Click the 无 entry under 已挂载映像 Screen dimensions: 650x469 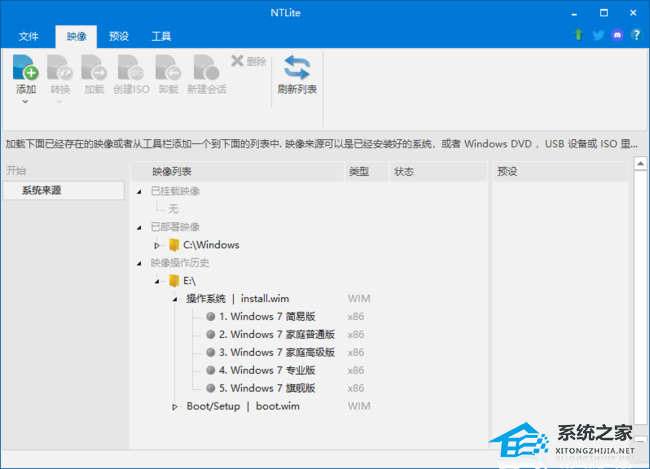pyautogui.click(x=173, y=209)
